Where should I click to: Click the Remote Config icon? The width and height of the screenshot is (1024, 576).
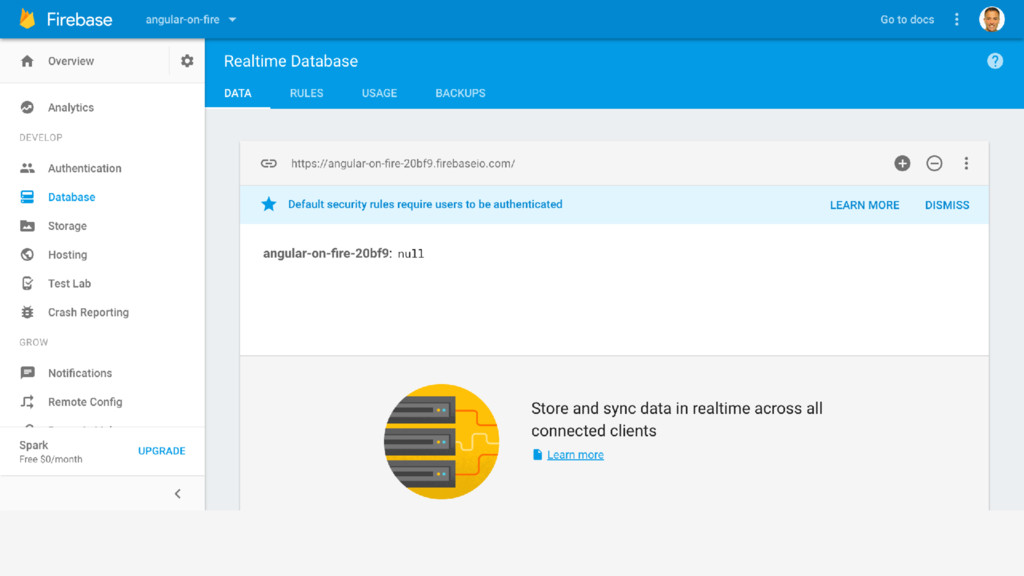(27, 402)
